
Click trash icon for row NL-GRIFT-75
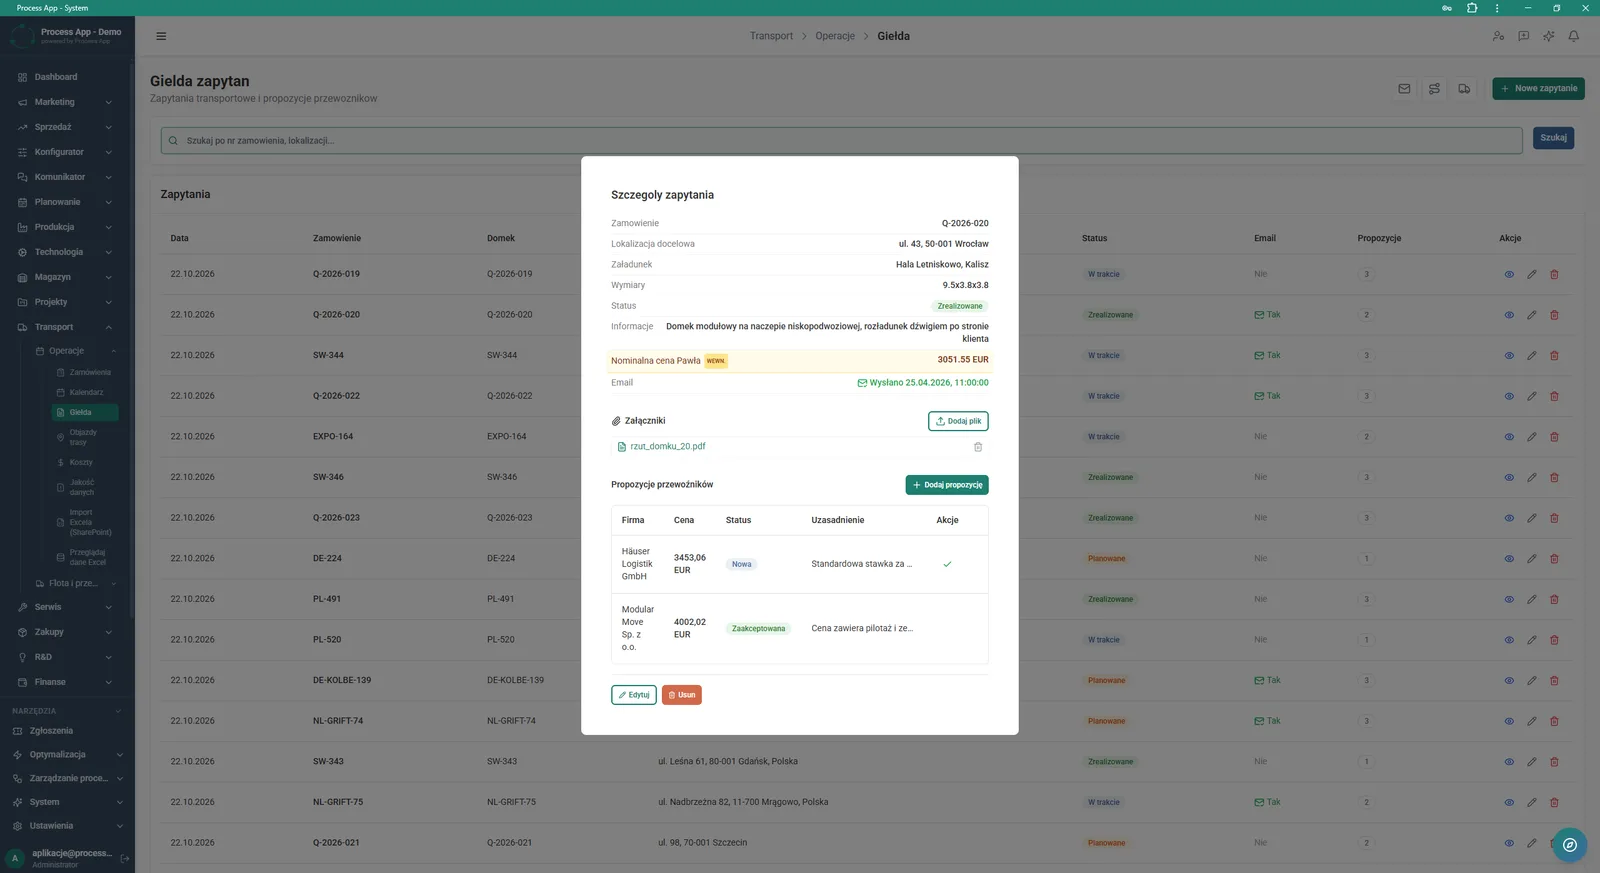click(1554, 802)
